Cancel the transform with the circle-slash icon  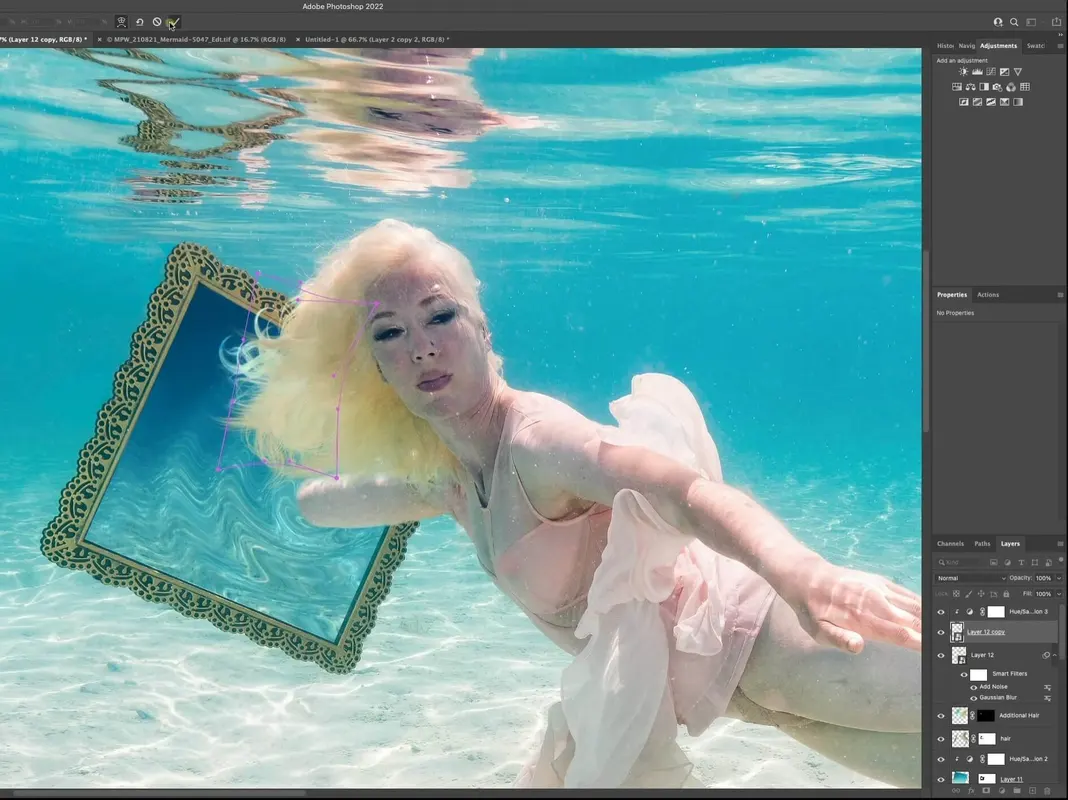pyautogui.click(x=157, y=22)
